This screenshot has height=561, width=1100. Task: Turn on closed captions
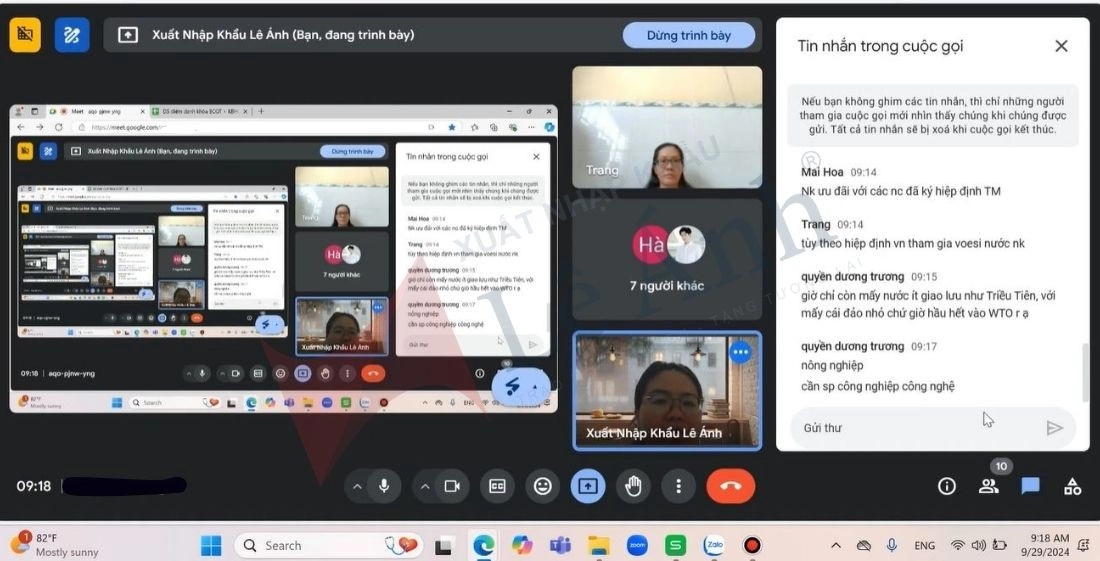point(497,486)
